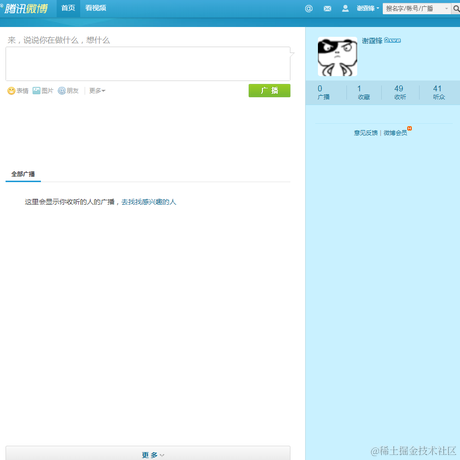Screen dimensions: 460x460
Task: Insert an emoticon with 表情 icon
Action: pos(18,91)
